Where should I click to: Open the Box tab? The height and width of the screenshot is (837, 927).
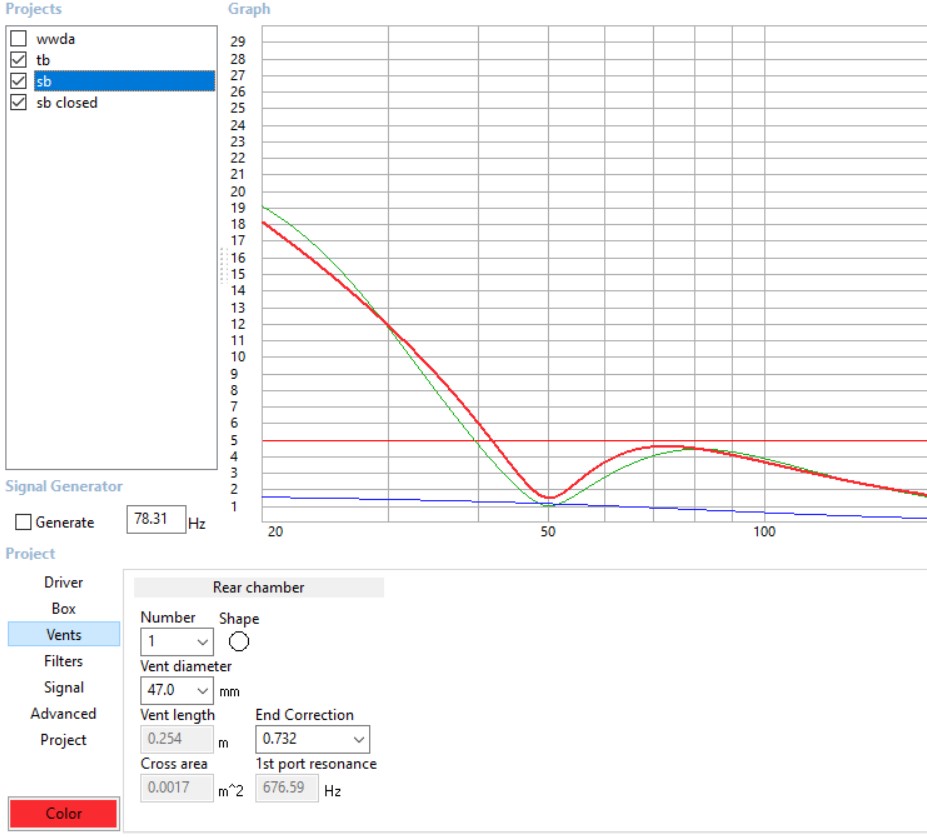(x=64, y=608)
